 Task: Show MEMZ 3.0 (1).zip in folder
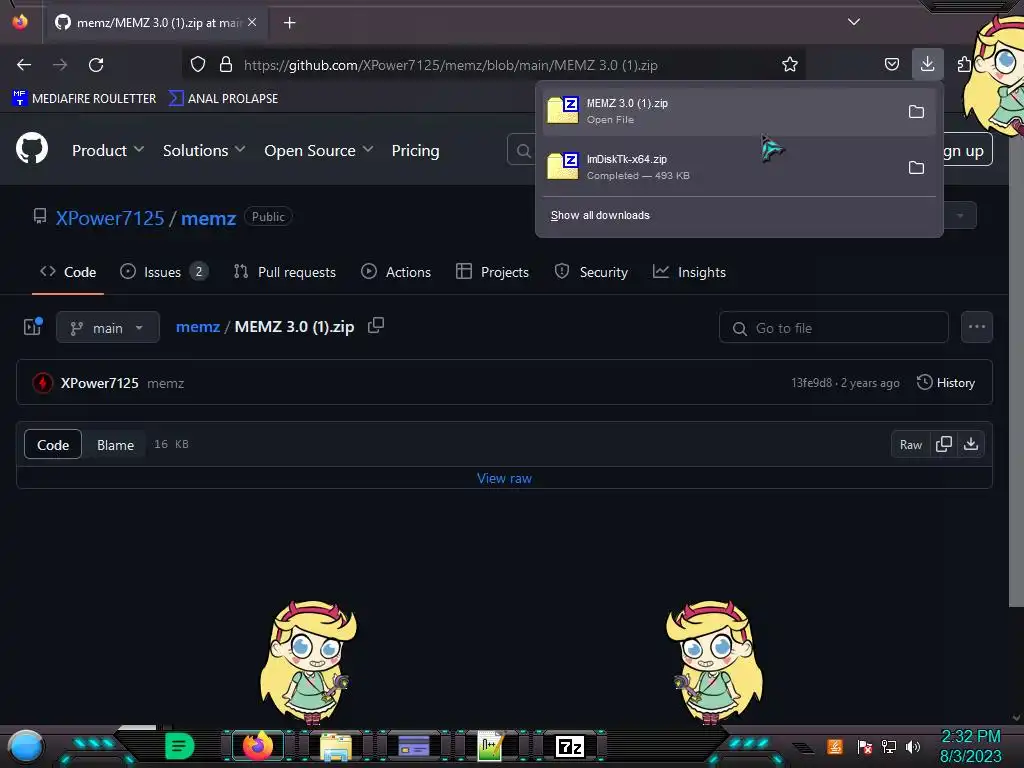pos(916,112)
